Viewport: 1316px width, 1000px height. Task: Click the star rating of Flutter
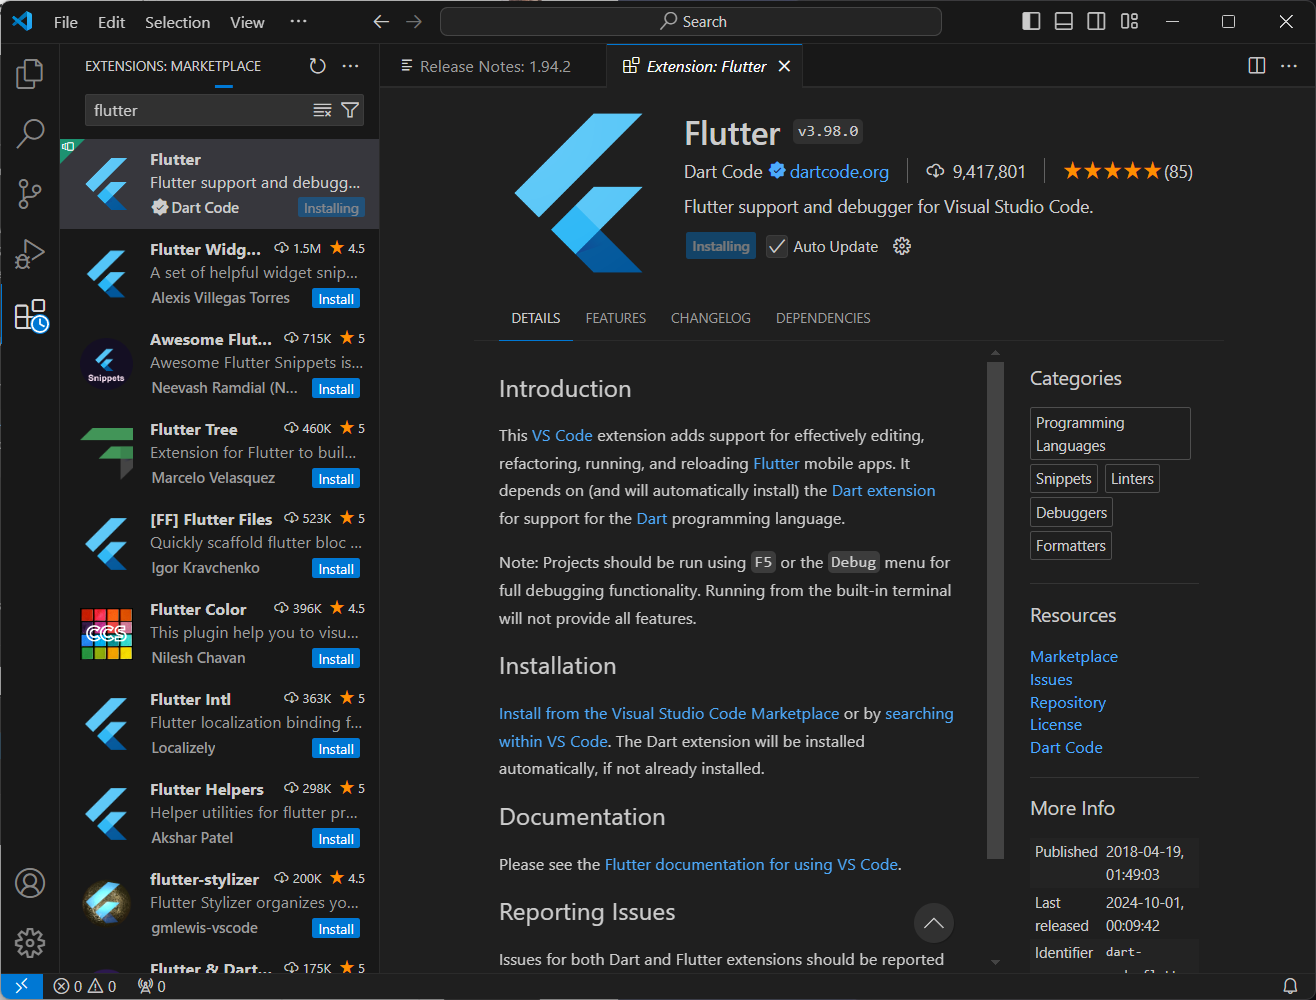coord(1128,171)
